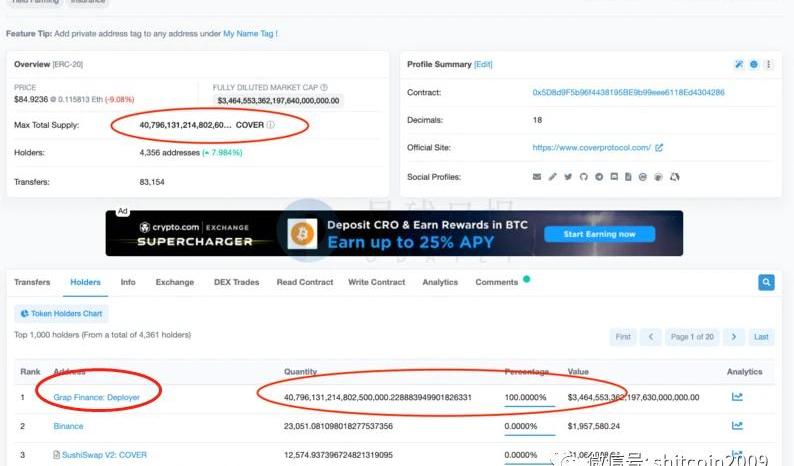Open the Twitter social profile icon
The height and width of the screenshot is (466, 794).
568,177
